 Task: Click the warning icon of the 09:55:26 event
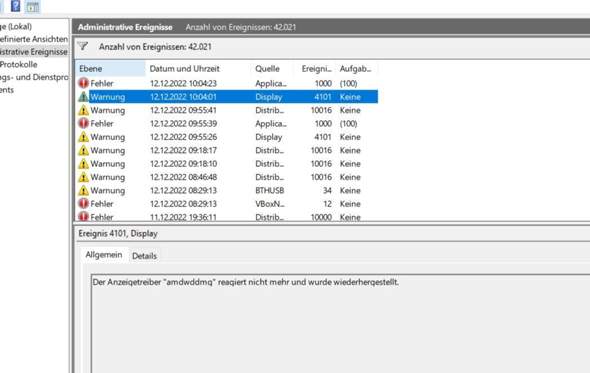[84, 137]
